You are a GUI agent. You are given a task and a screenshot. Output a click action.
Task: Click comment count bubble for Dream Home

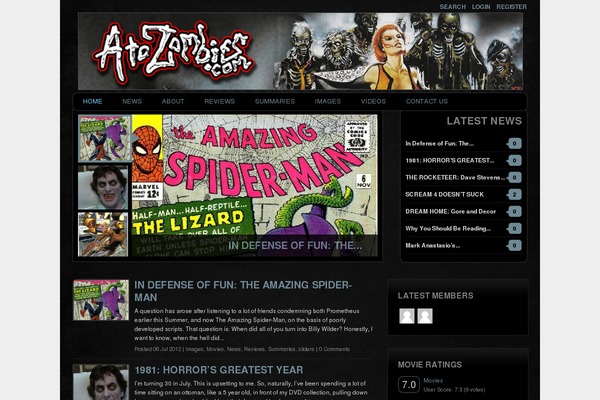(x=514, y=211)
